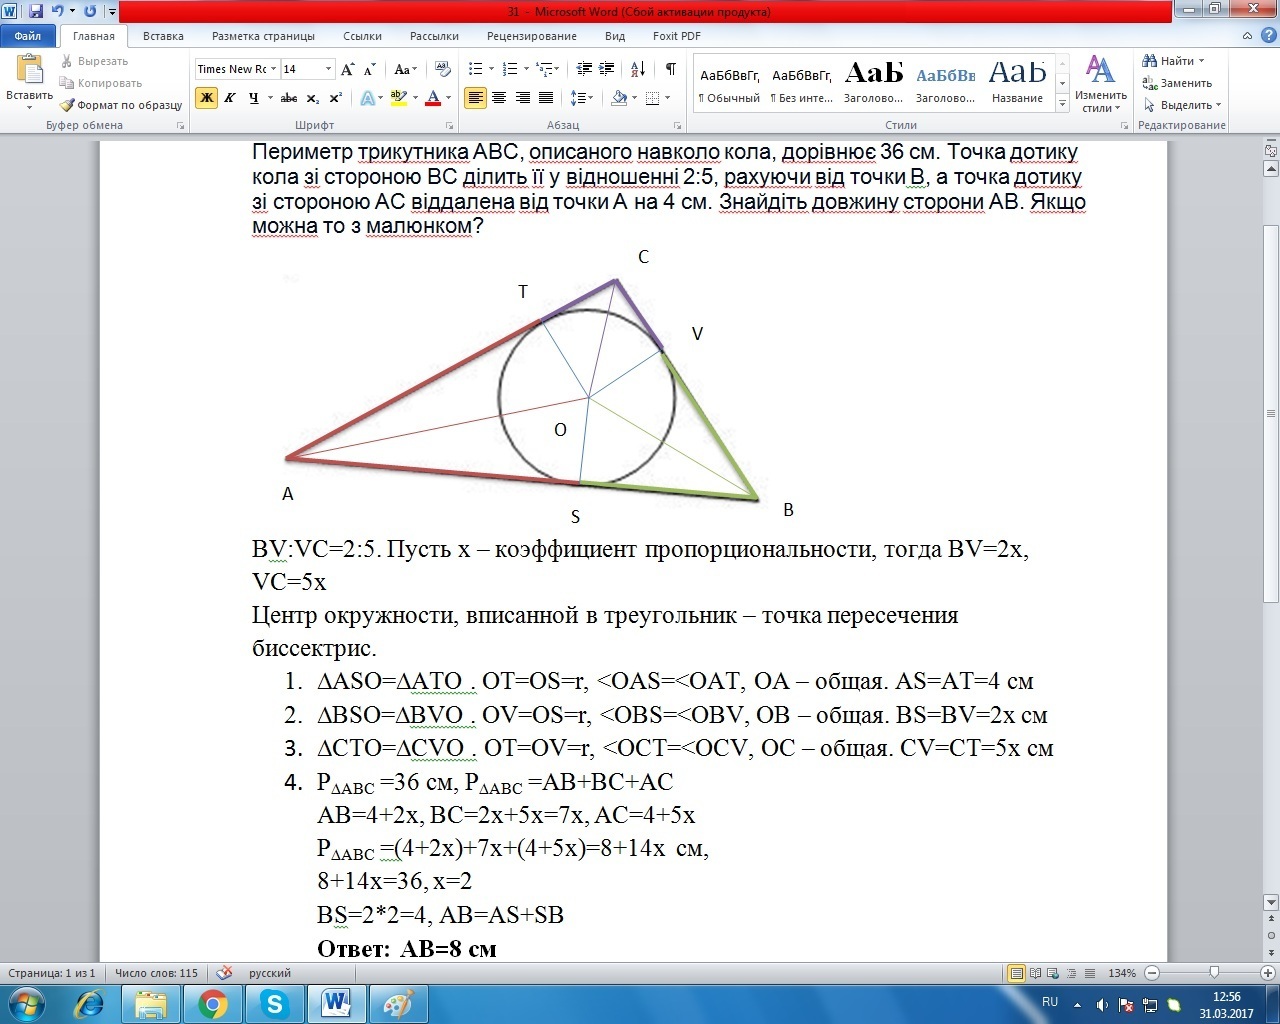This screenshot has width=1280, height=1024.
Task: Apply the Название style
Action: pos(1017,83)
